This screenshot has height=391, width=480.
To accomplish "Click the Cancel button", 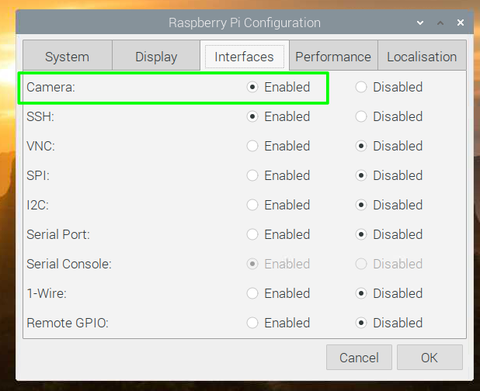I will click(359, 357).
